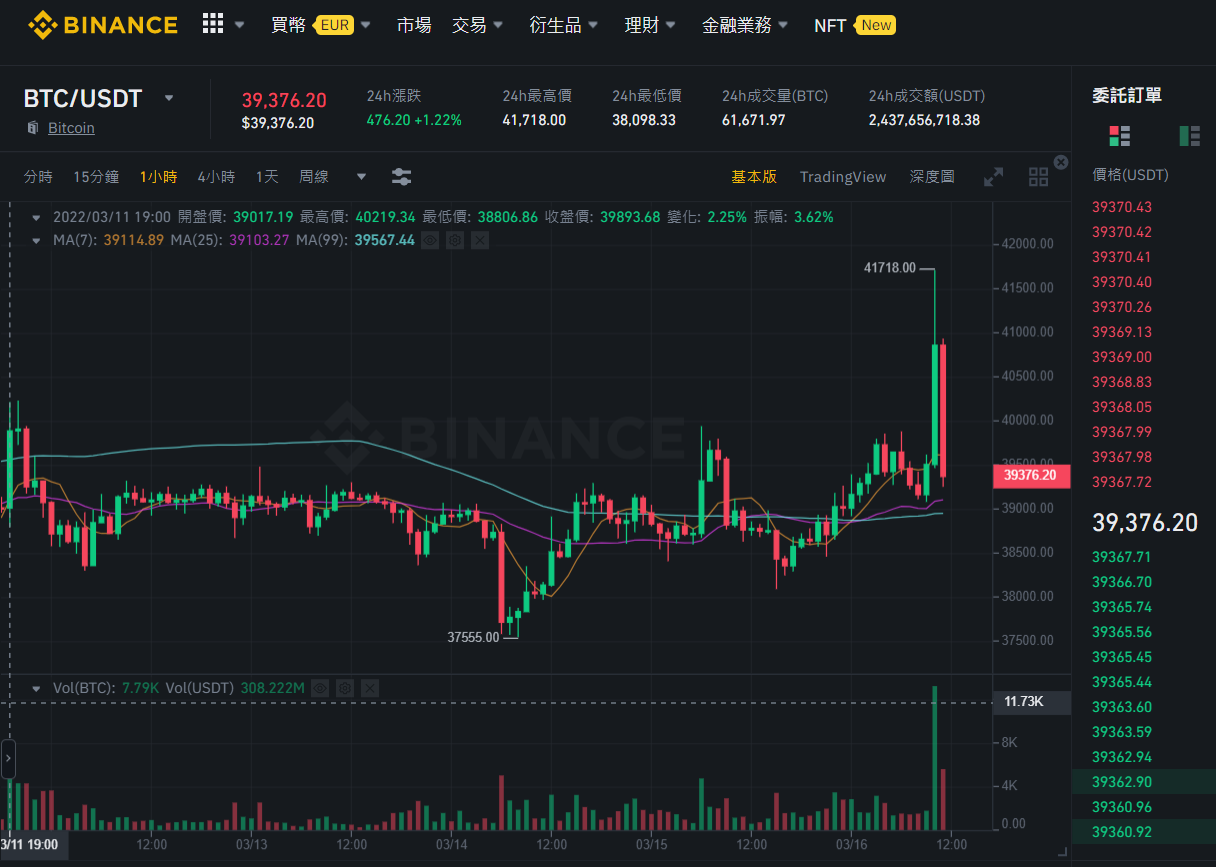Open the Bitcoin info link
The height and width of the screenshot is (867, 1216).
tap(71, 128)
